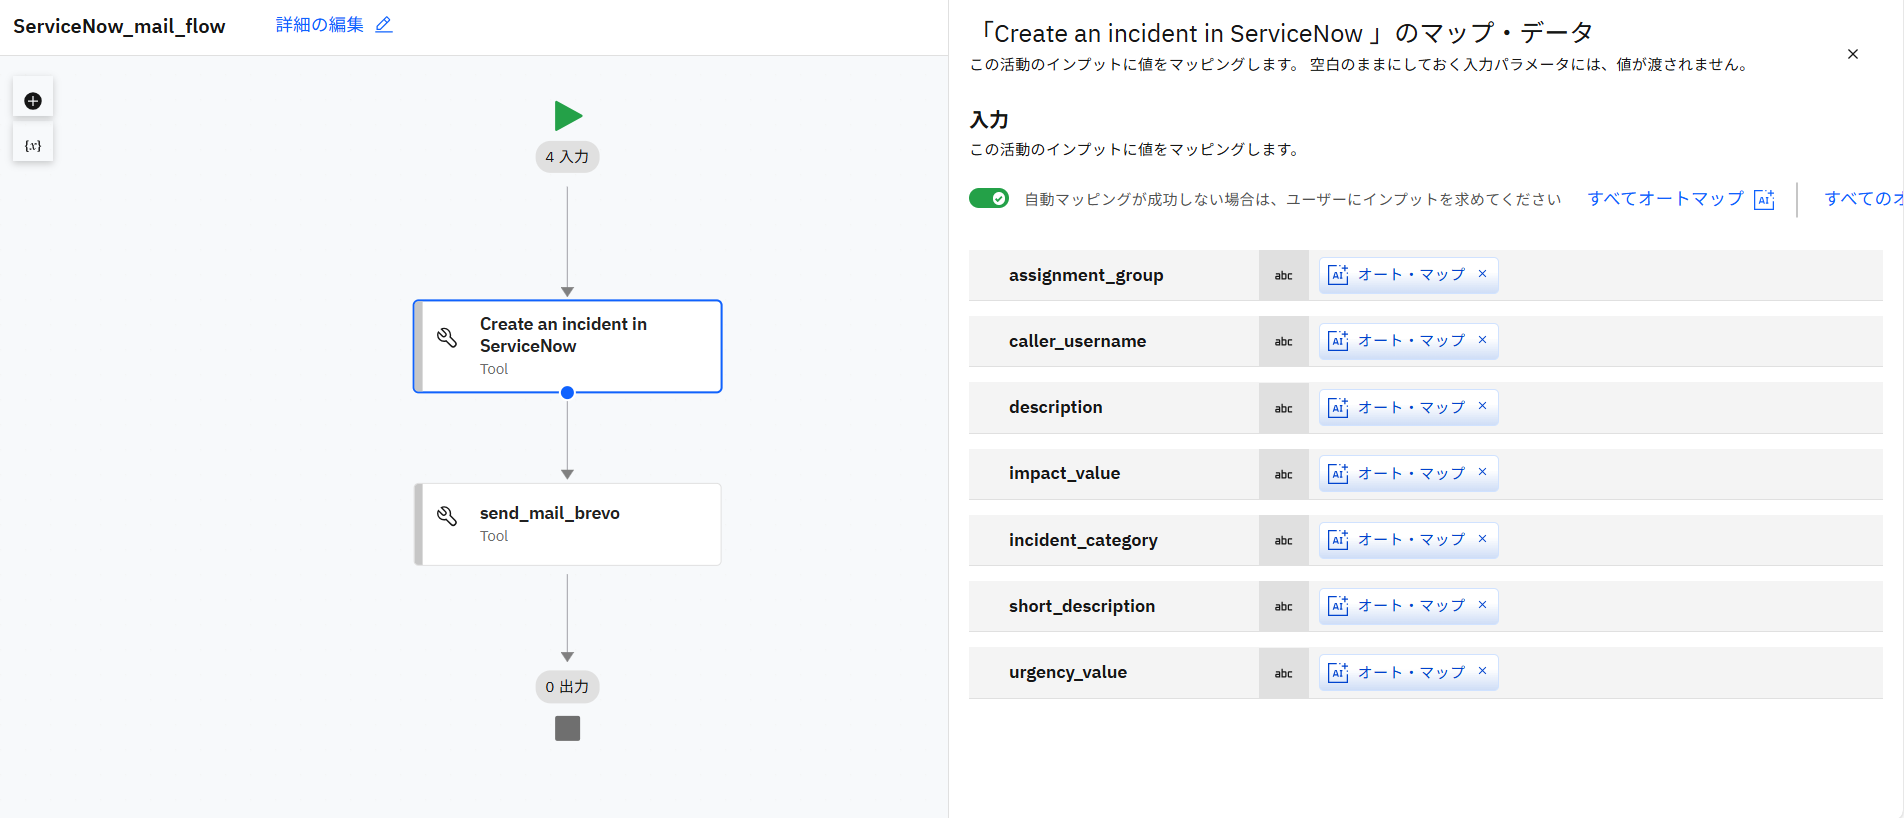Click the gray flow end stop icon
The image size is (1904, 818).
[x=567, y=729]
